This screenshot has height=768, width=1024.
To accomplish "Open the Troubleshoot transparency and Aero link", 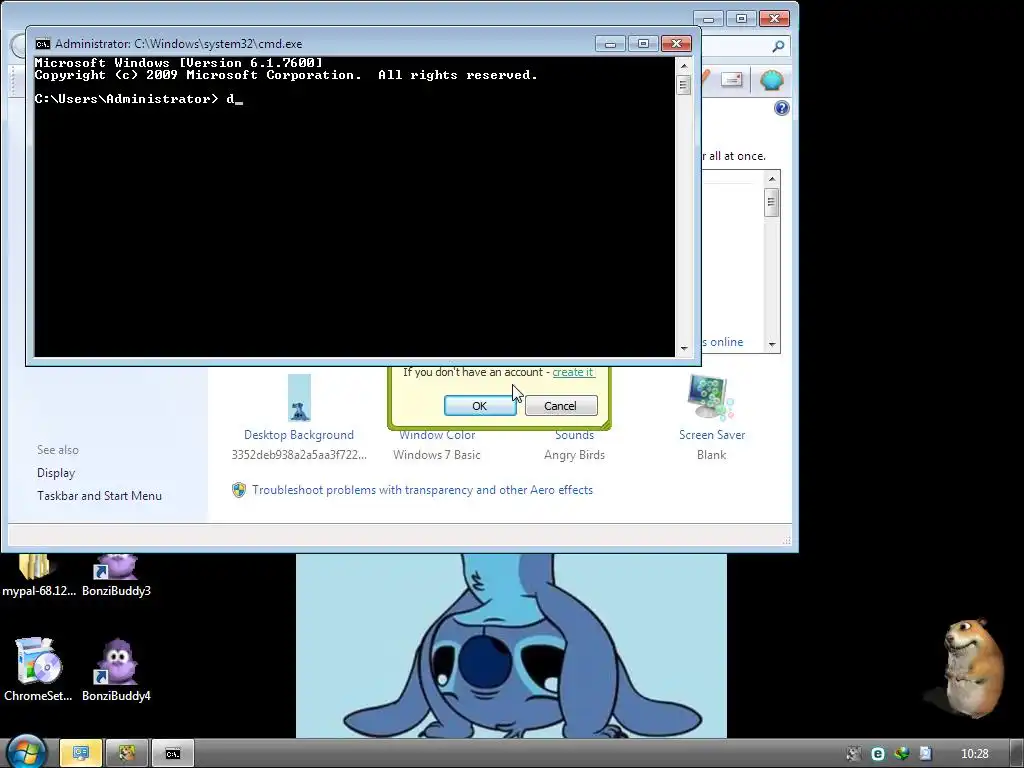I will pos(423,490).
